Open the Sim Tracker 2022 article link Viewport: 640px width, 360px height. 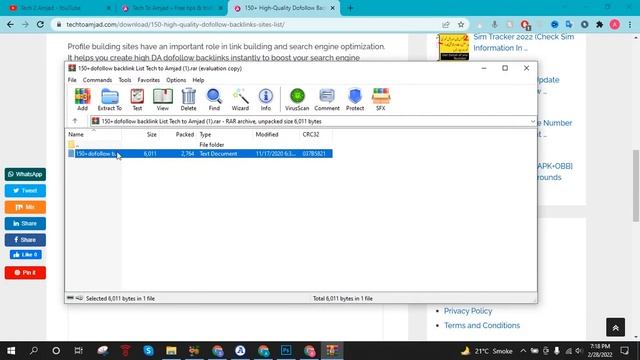[524, 42]
